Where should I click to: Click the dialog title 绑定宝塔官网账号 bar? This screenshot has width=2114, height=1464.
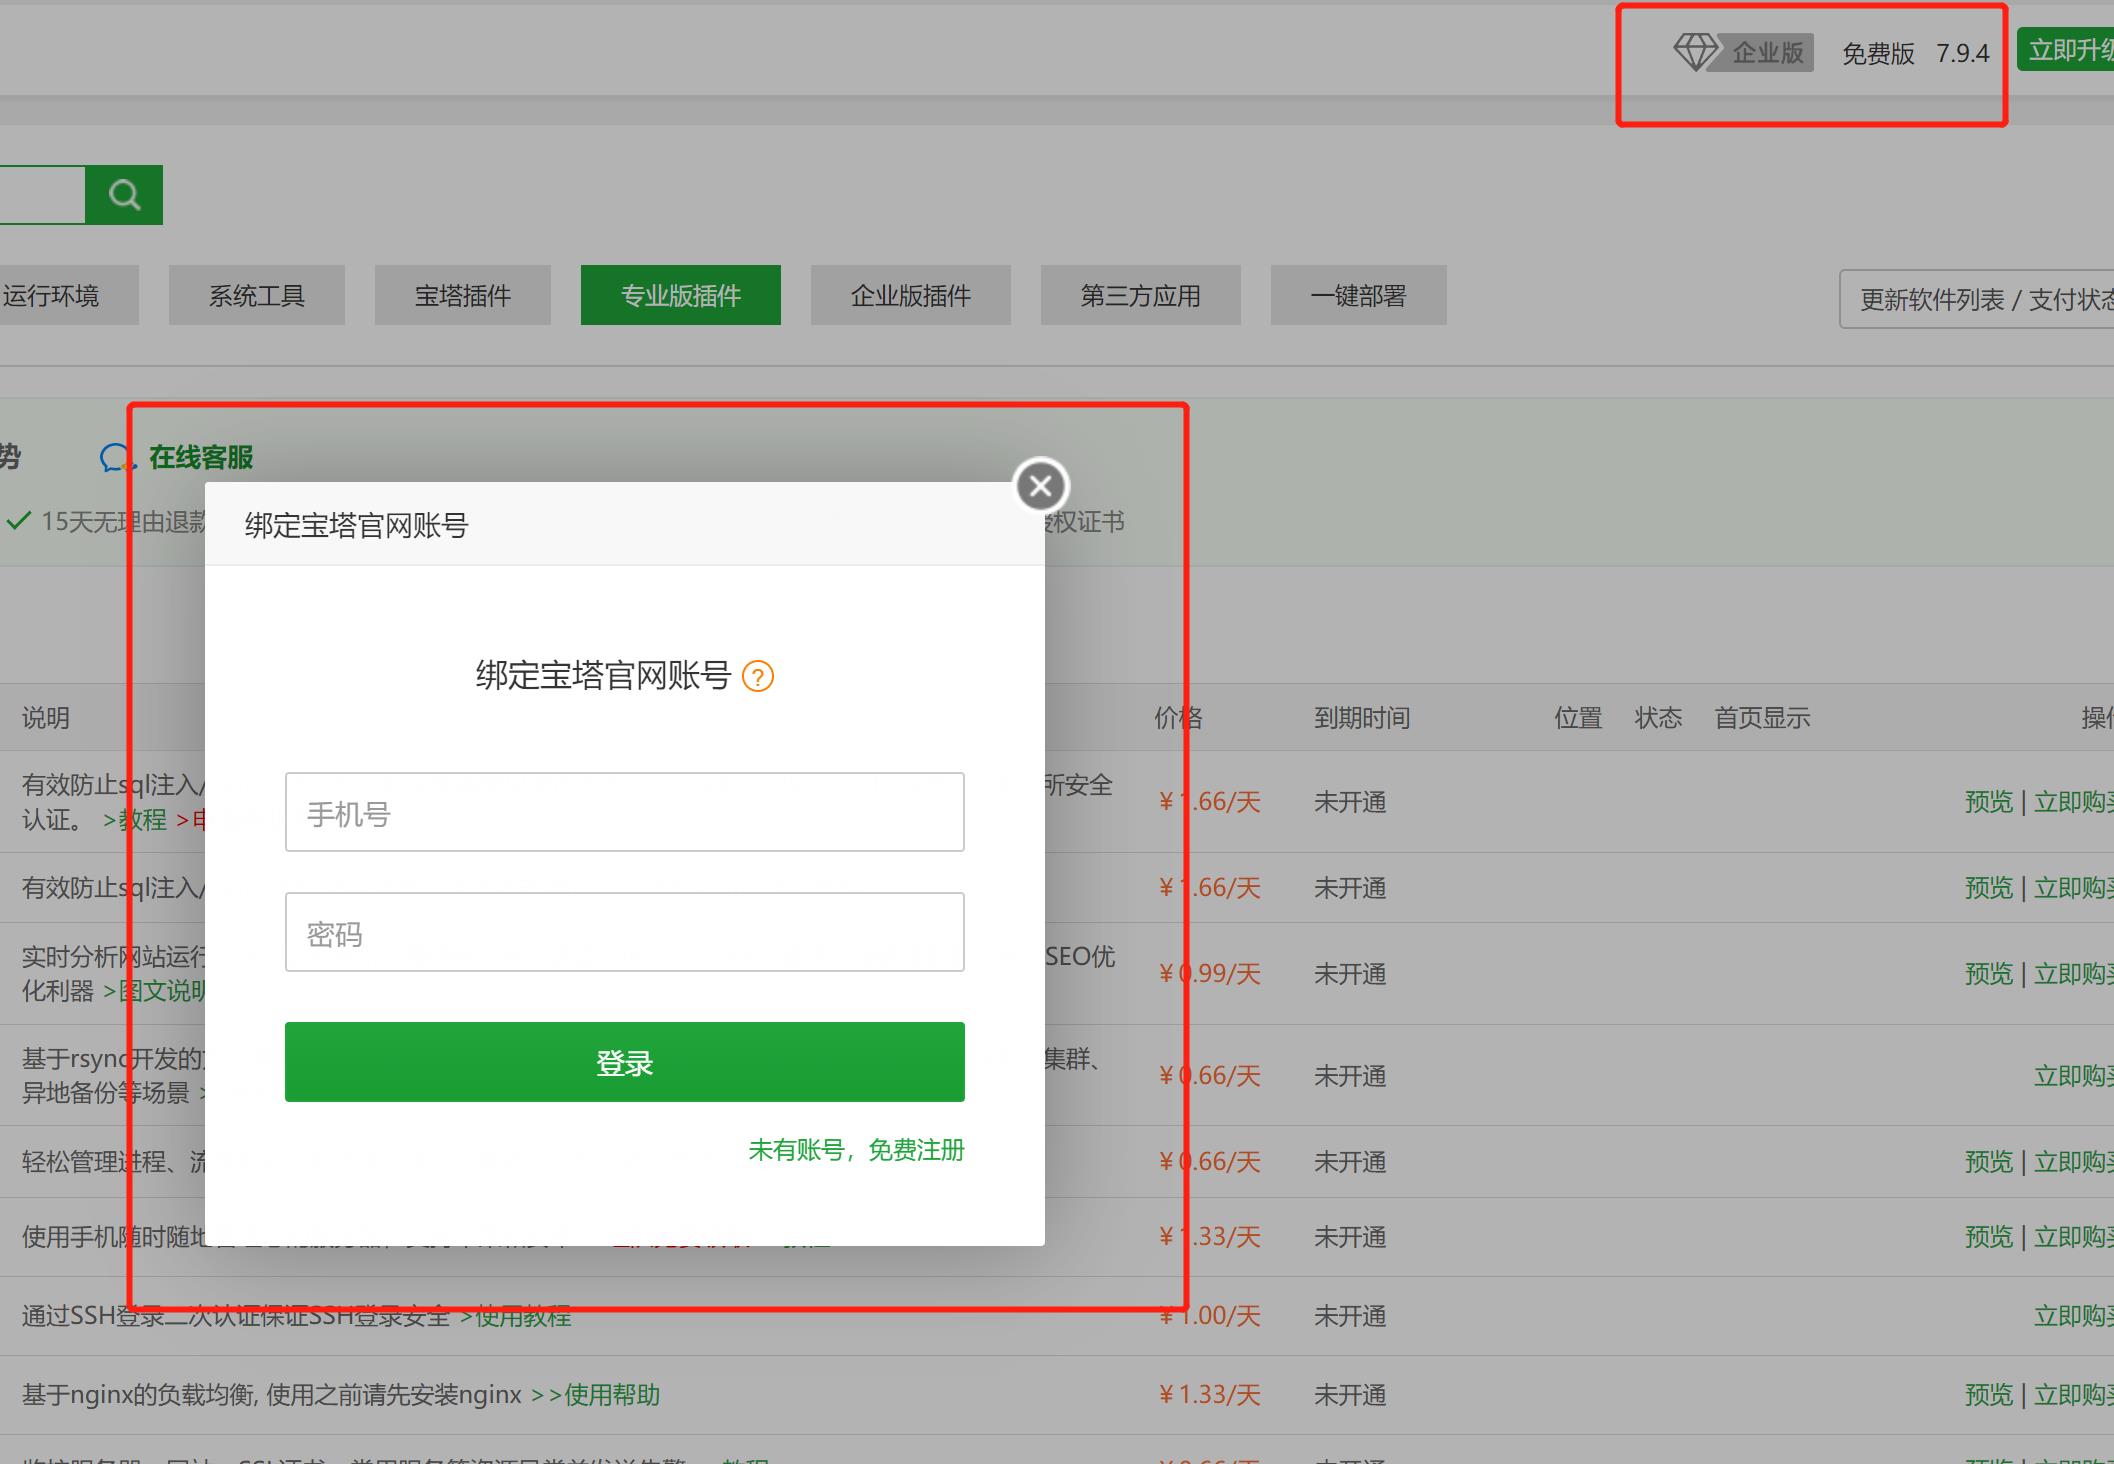pos(625,525)
